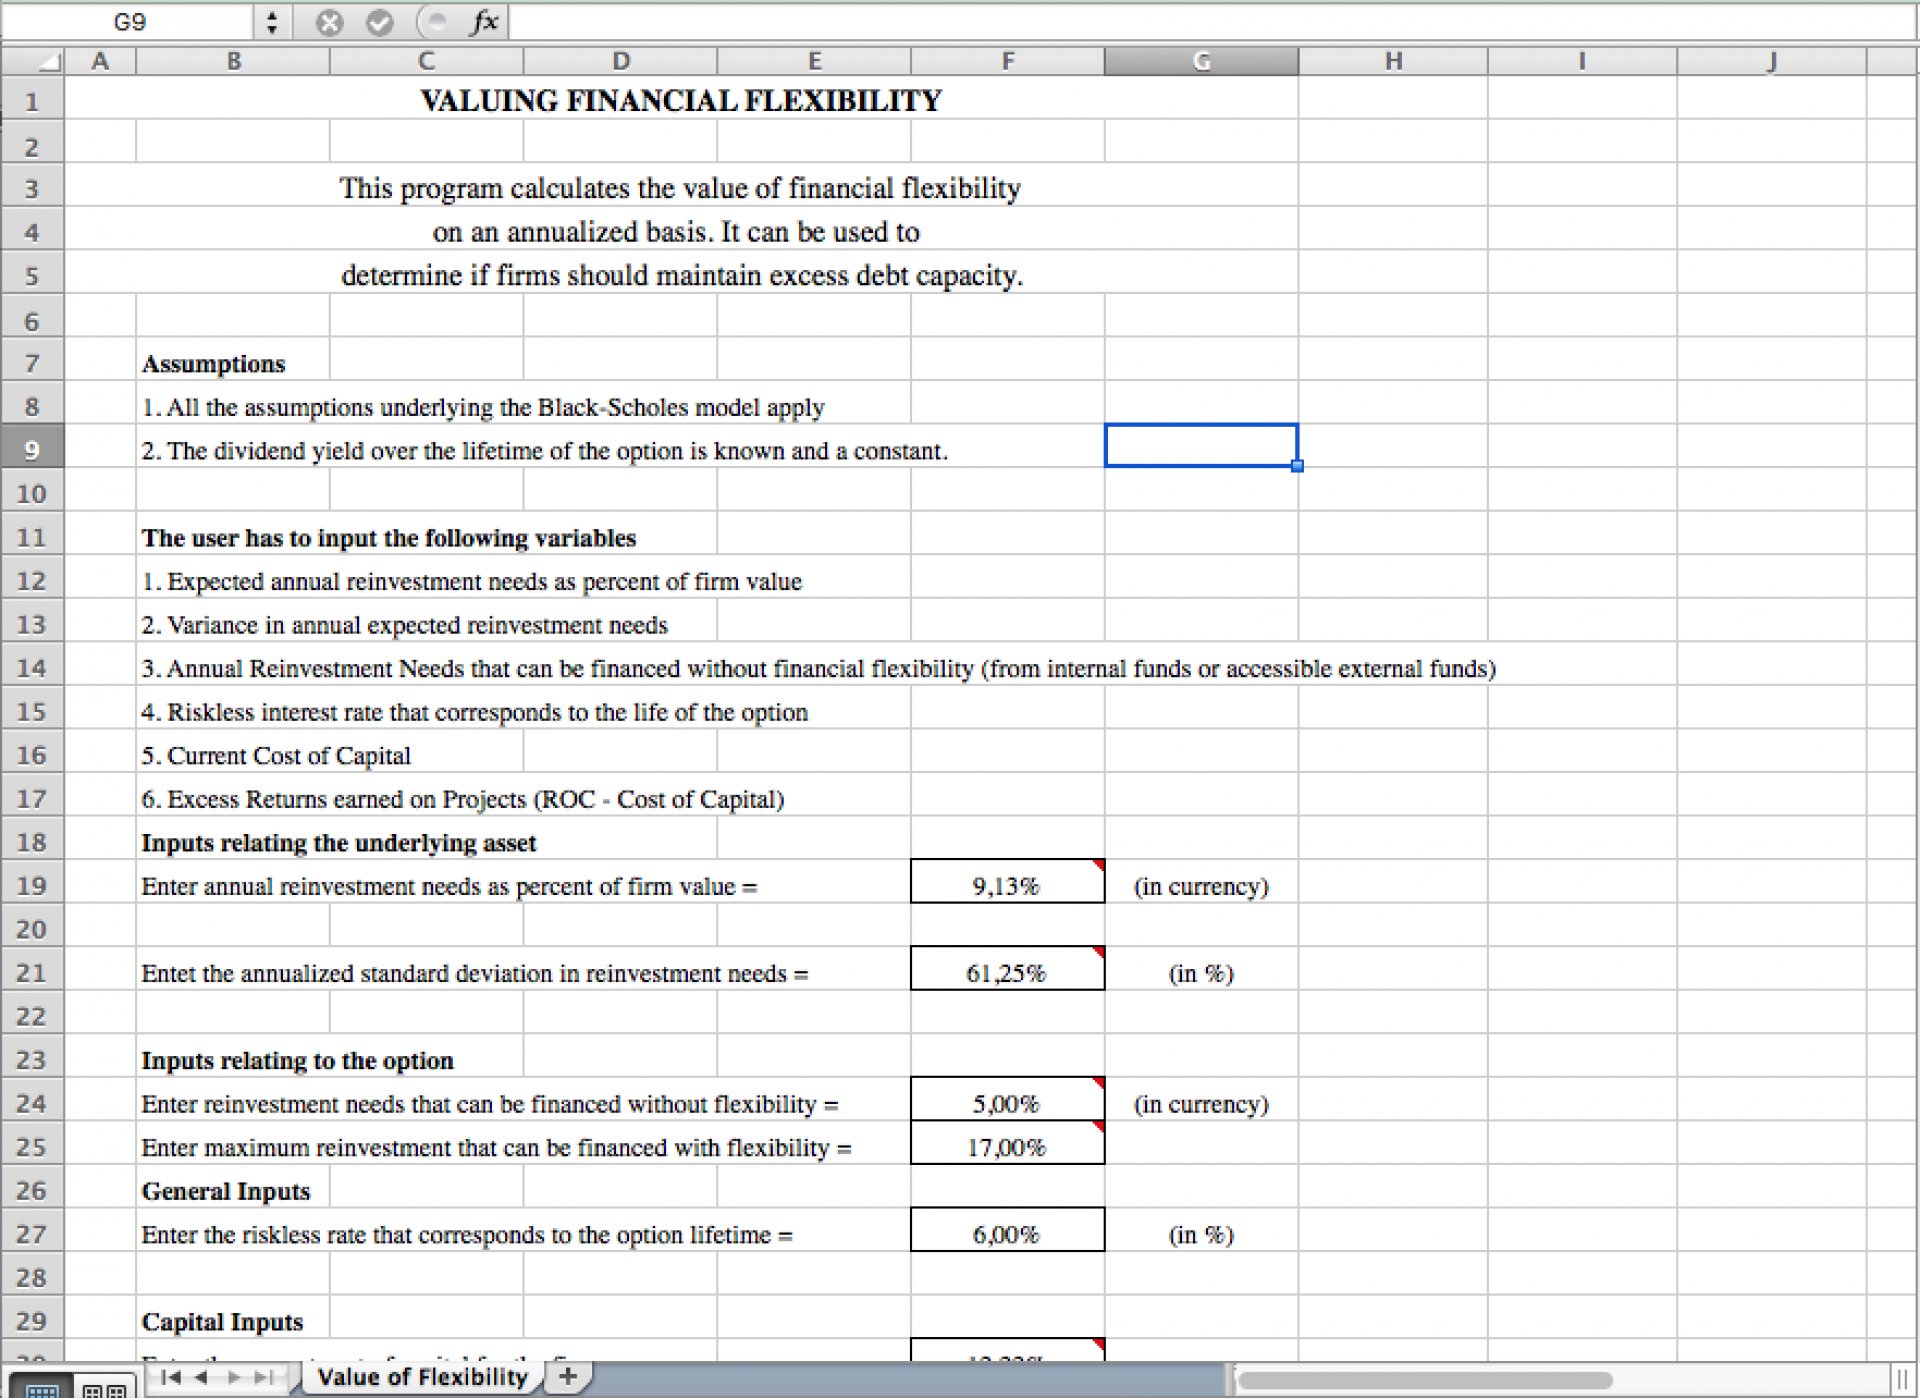This screenshot has height=1398, width=1920.
Task: Click the Name Box showing G9
Action: [x=129, y=22]
